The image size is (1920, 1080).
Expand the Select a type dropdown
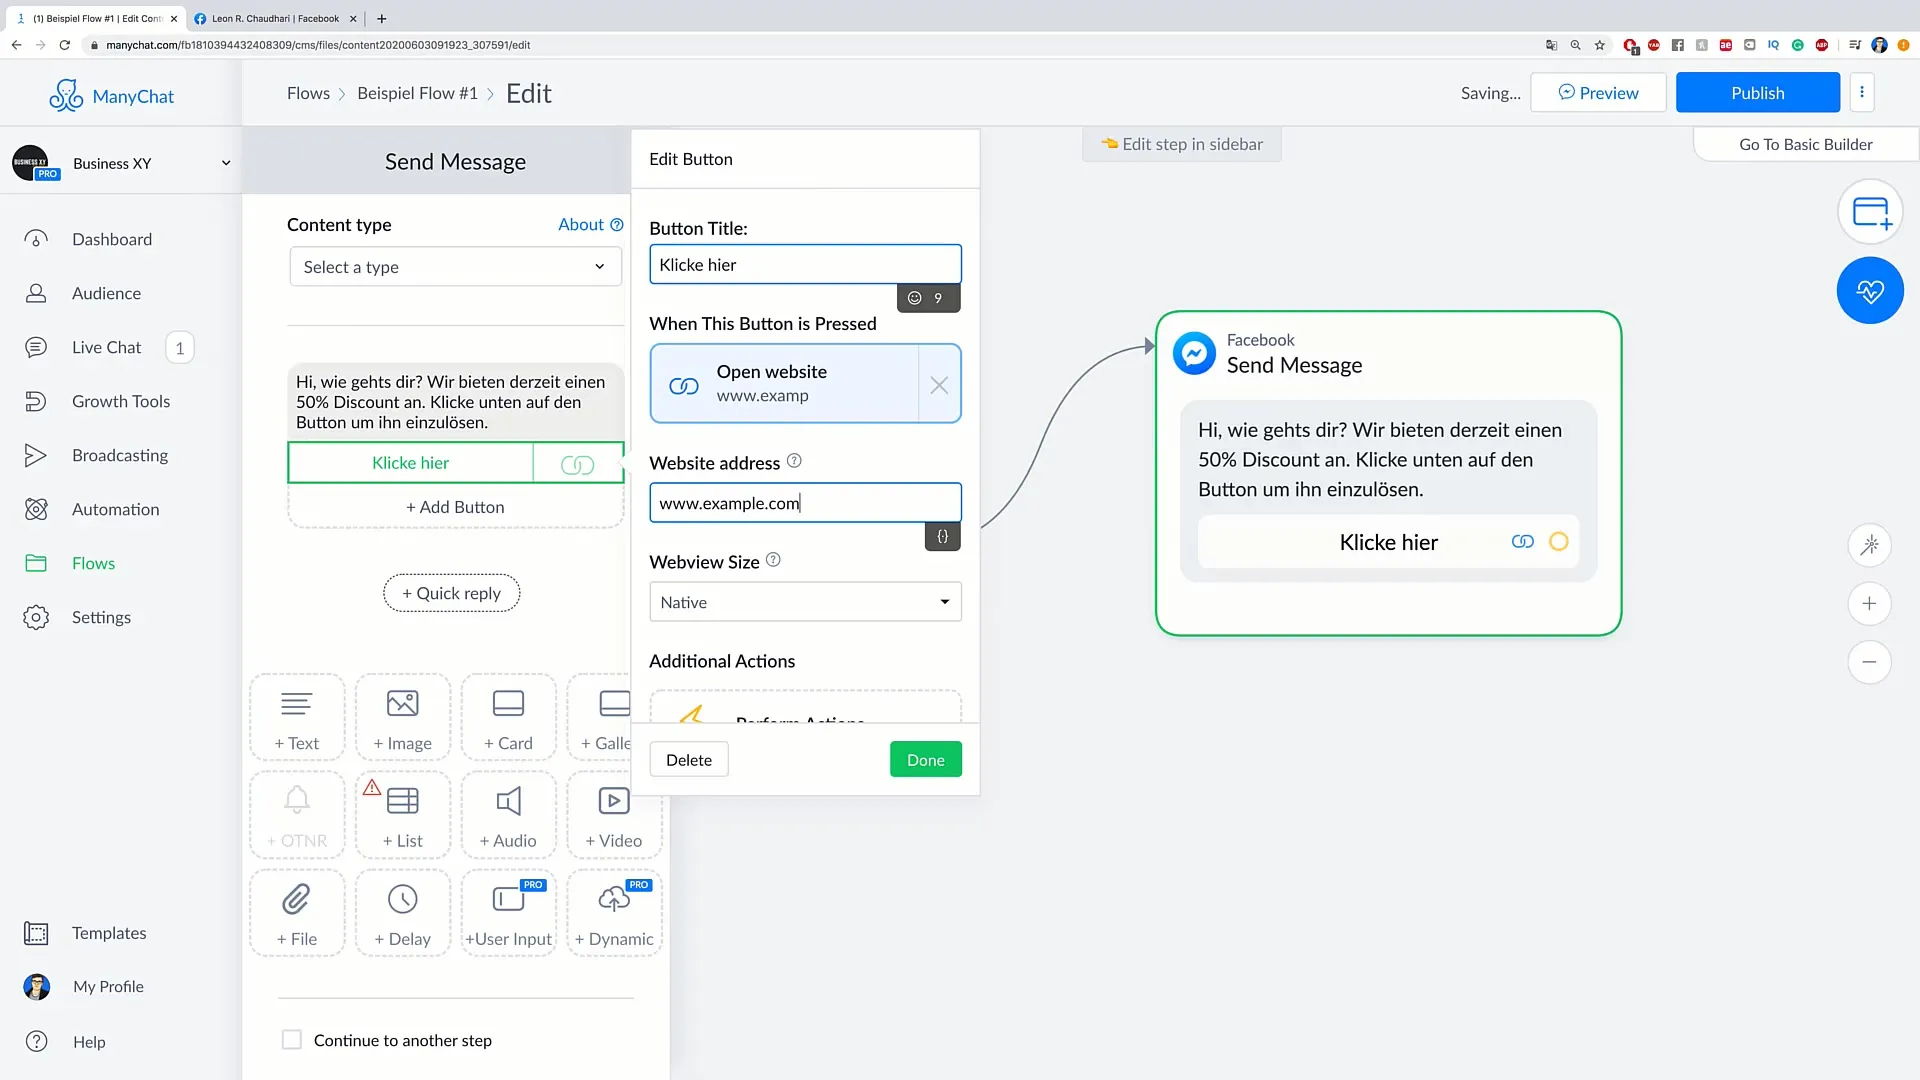click(x=454, y=266)
